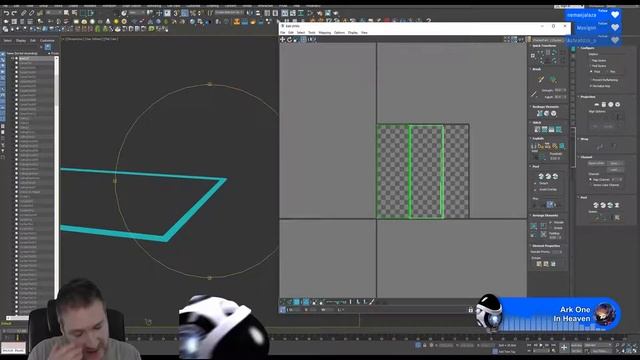640x360 pixels.
Task: Toggle the Map Seams checkbox in Configure
Action: 590,60
